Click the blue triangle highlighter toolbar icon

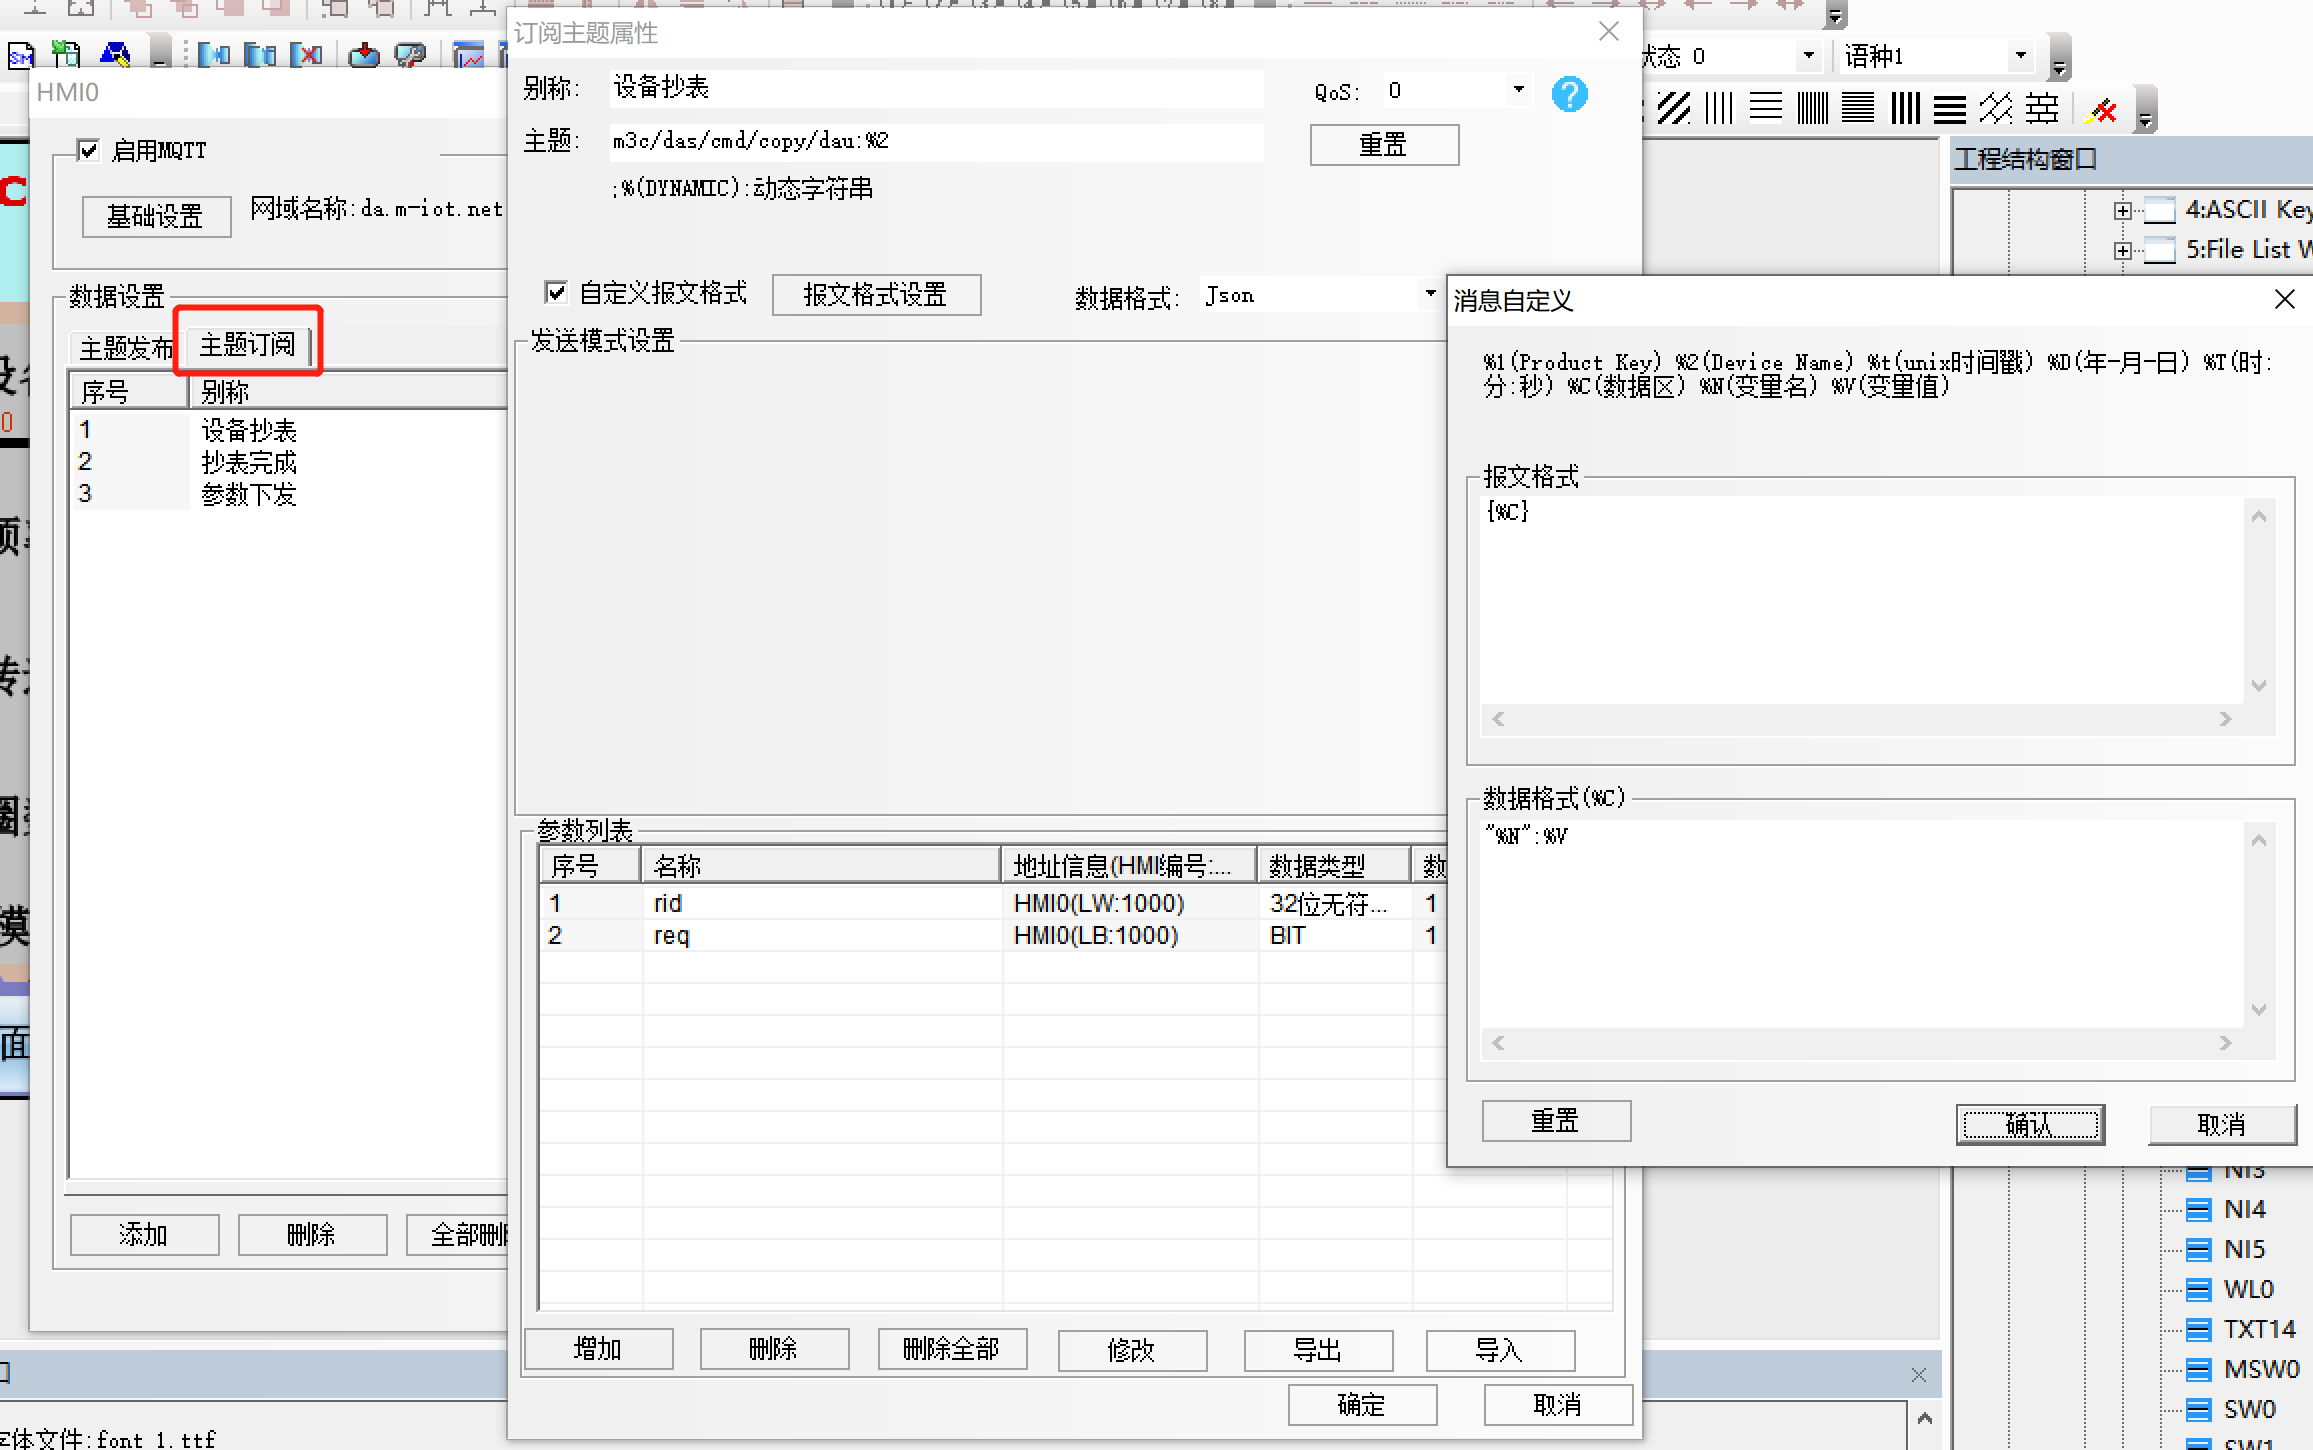(x=115, y=54)
